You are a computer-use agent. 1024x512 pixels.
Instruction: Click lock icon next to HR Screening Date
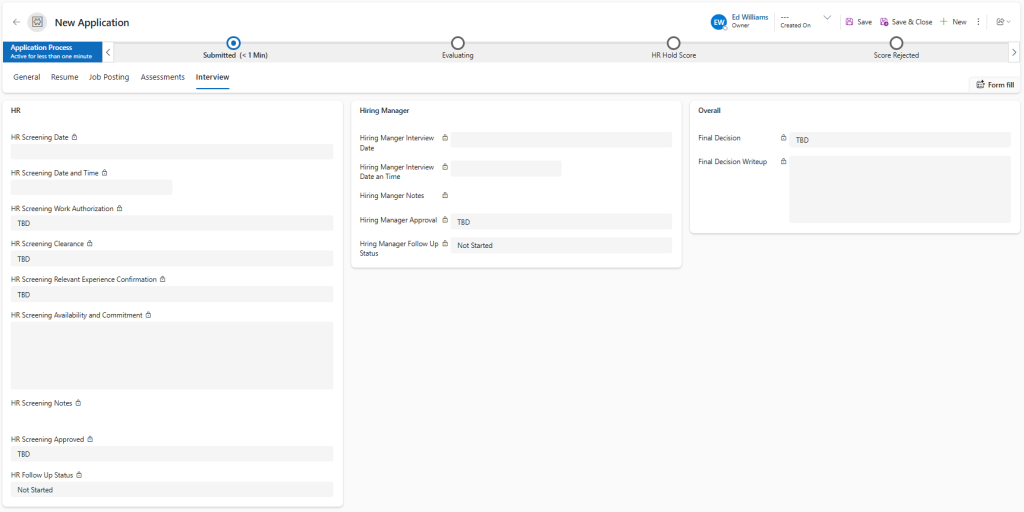[x=74, y=137]
